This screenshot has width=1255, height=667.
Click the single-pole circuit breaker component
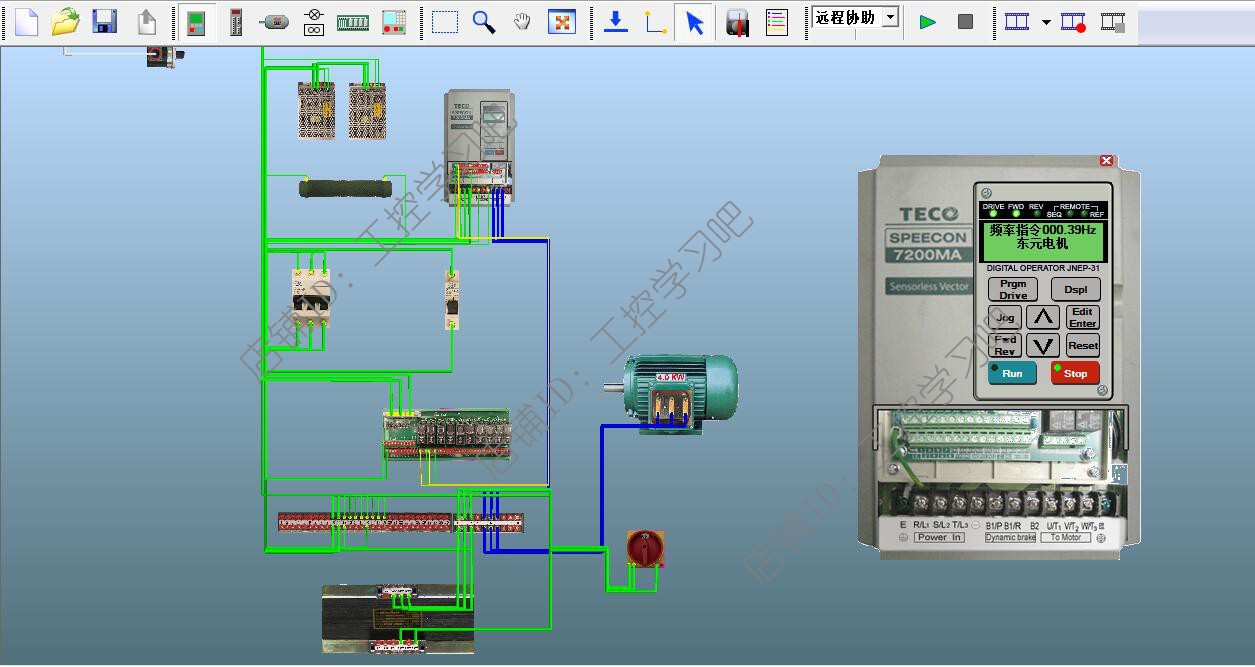(x=452, y=299)
